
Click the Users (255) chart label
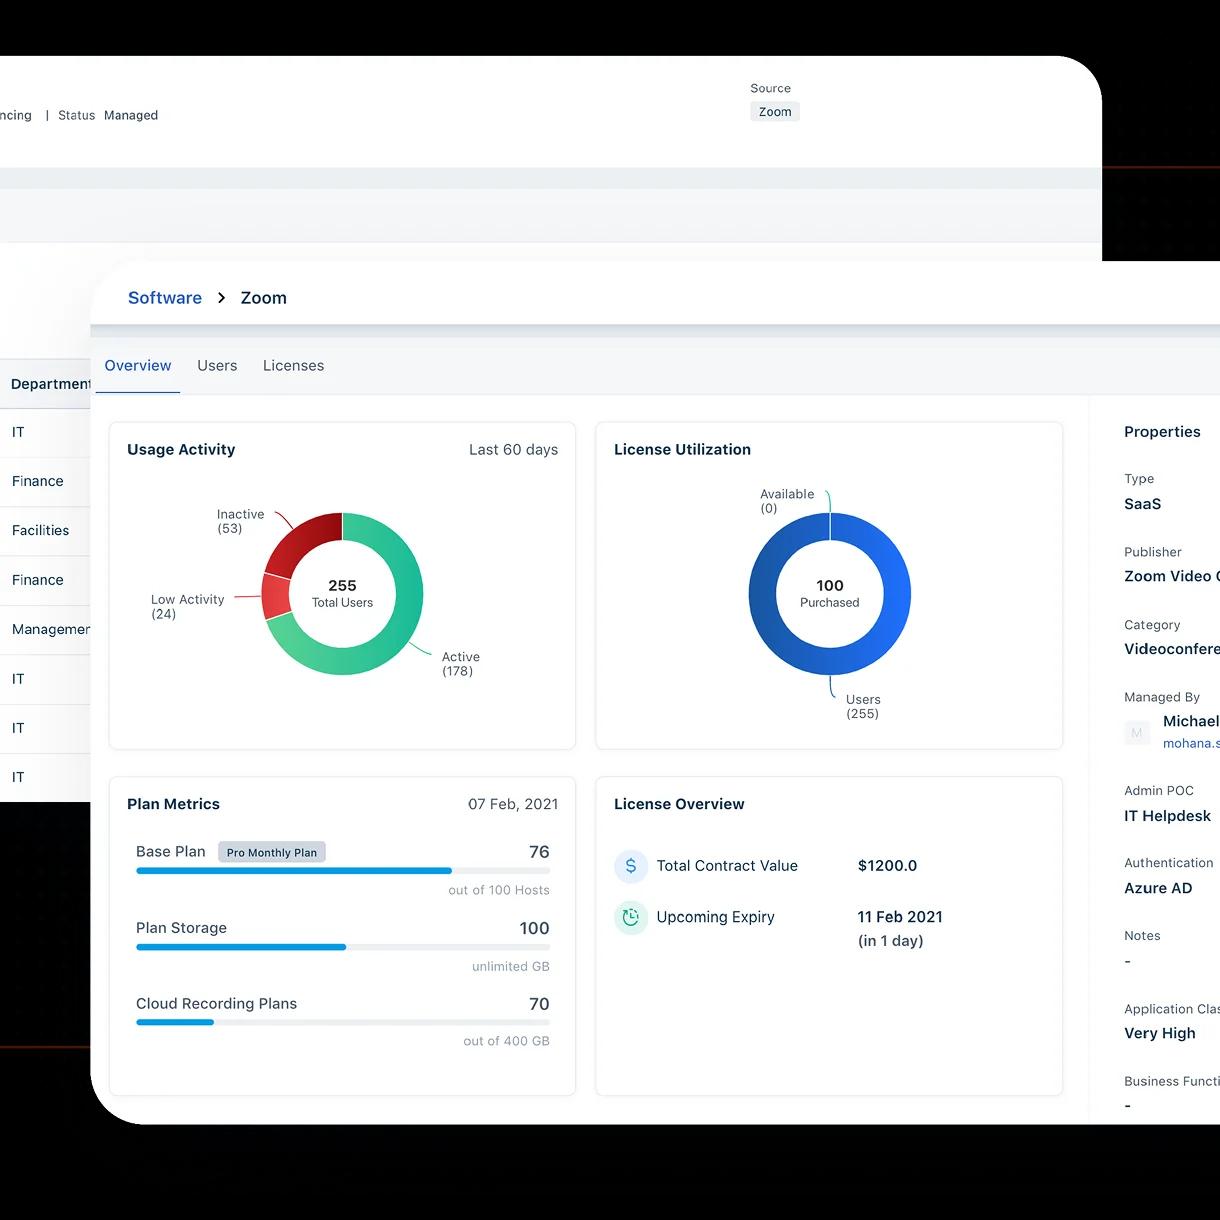pyautogui.click(x=863, y=706)
